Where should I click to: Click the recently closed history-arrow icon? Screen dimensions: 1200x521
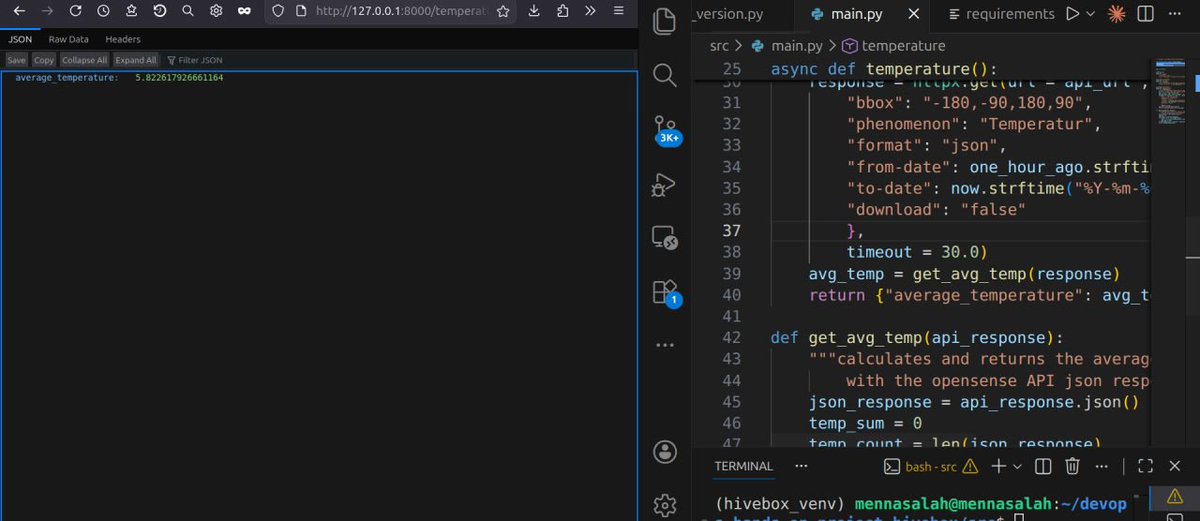pyautogui.click(x=160, y=12)
